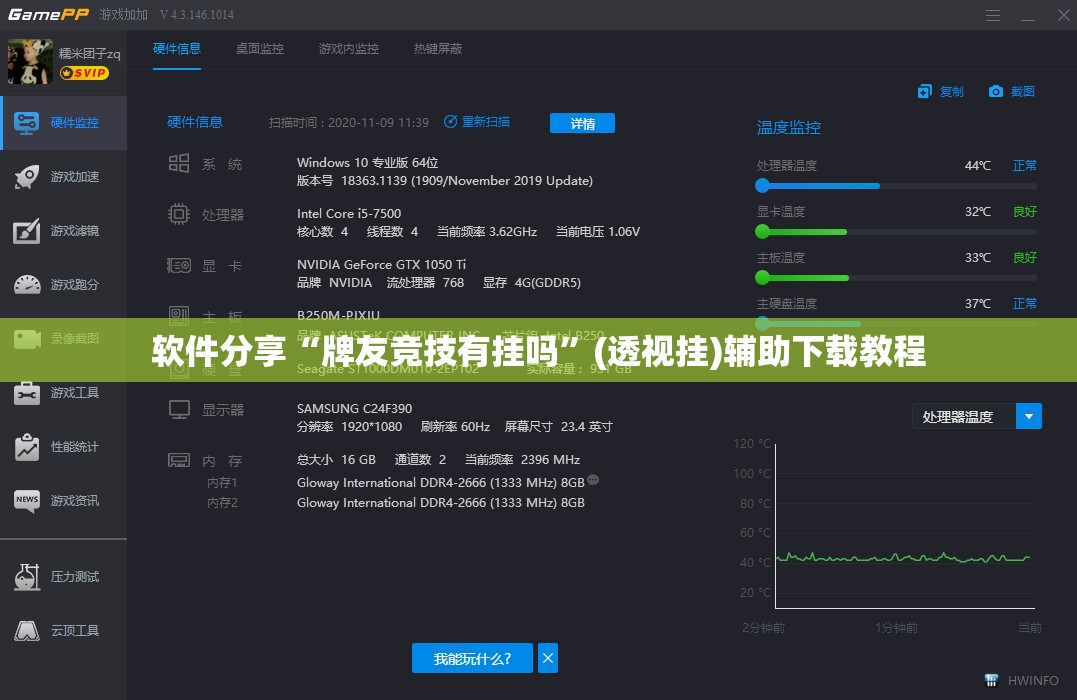Click the 系统 Windows icon
This screenshot has height=700, width=1077.
pyautogui.click(x=179, y=163)
